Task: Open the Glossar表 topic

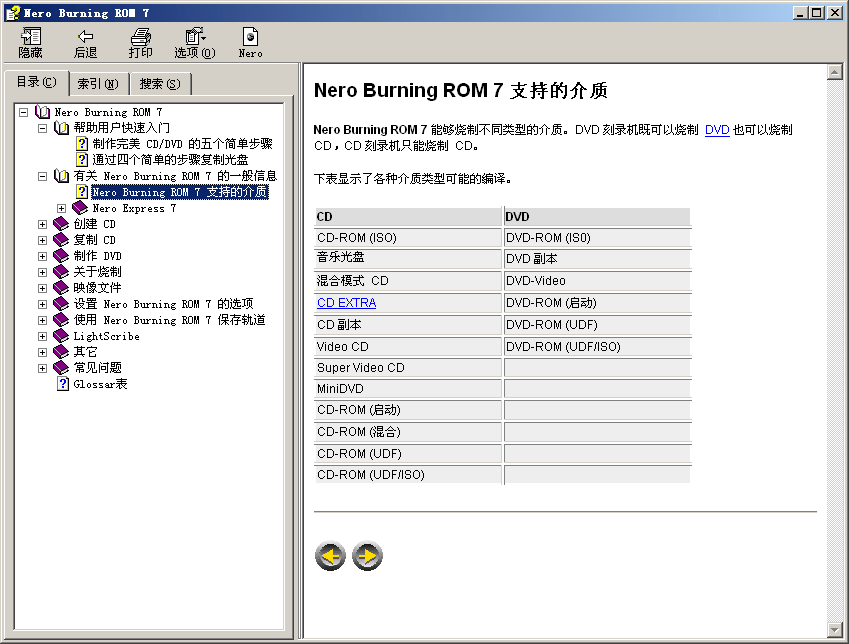Action: point(100,384)
